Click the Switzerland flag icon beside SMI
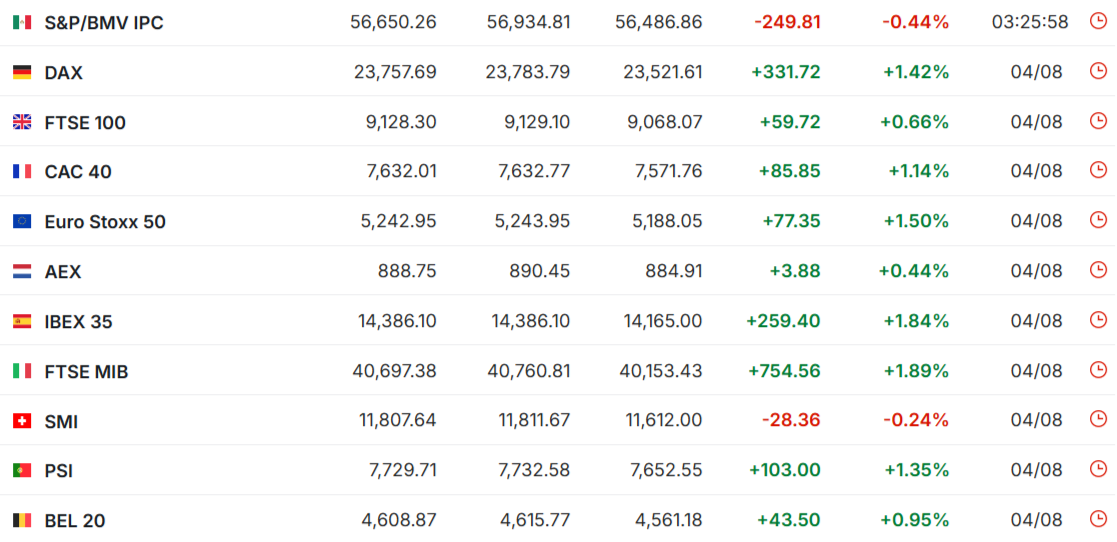 [22, 421]
